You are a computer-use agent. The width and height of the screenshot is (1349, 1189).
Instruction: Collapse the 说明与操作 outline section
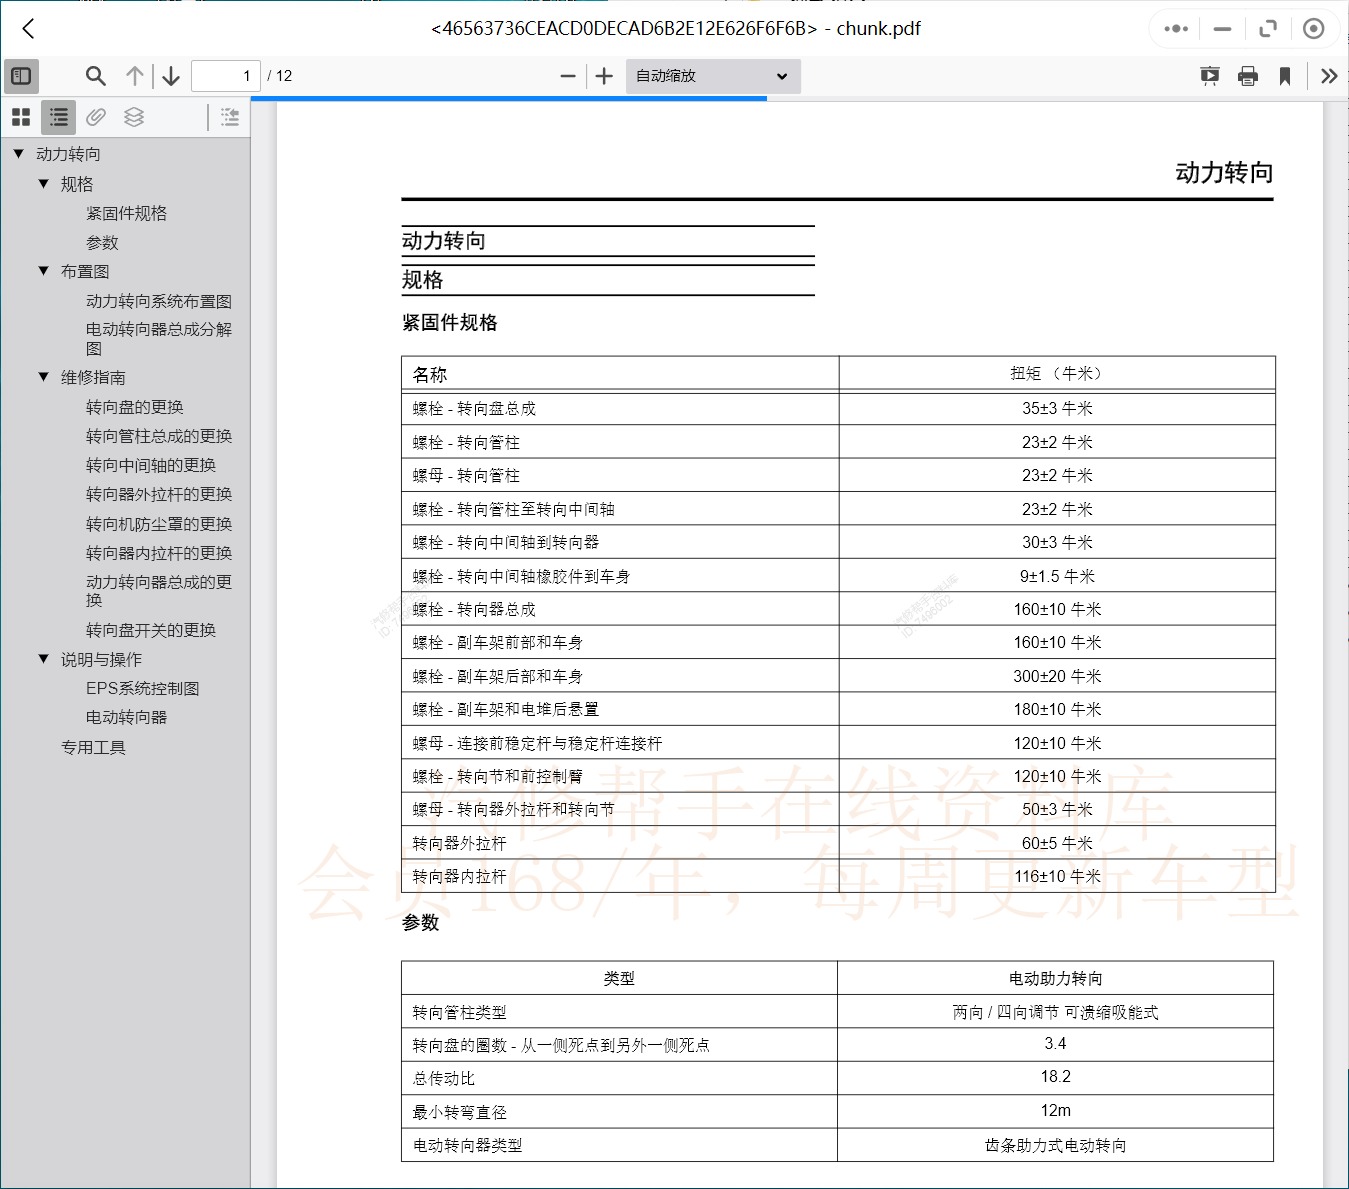click(x=43, y=659)
